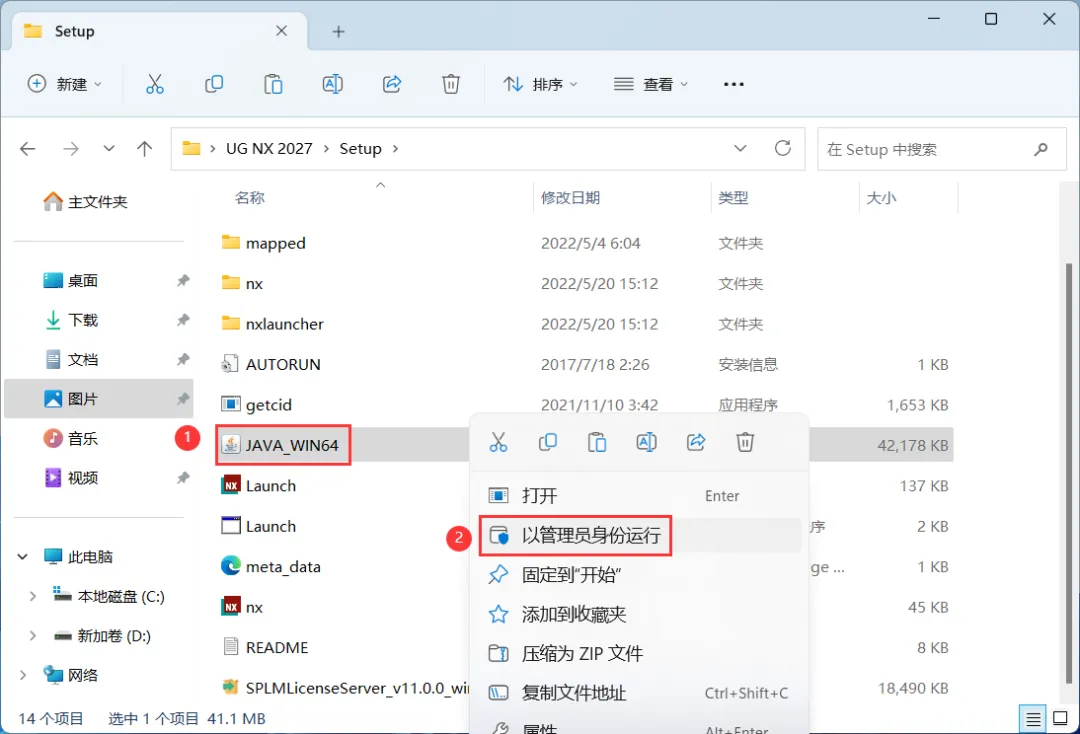Expand the 本地磁盘 (C:) node
Viewport: 1080px width, 734px height.
point(32,596)
